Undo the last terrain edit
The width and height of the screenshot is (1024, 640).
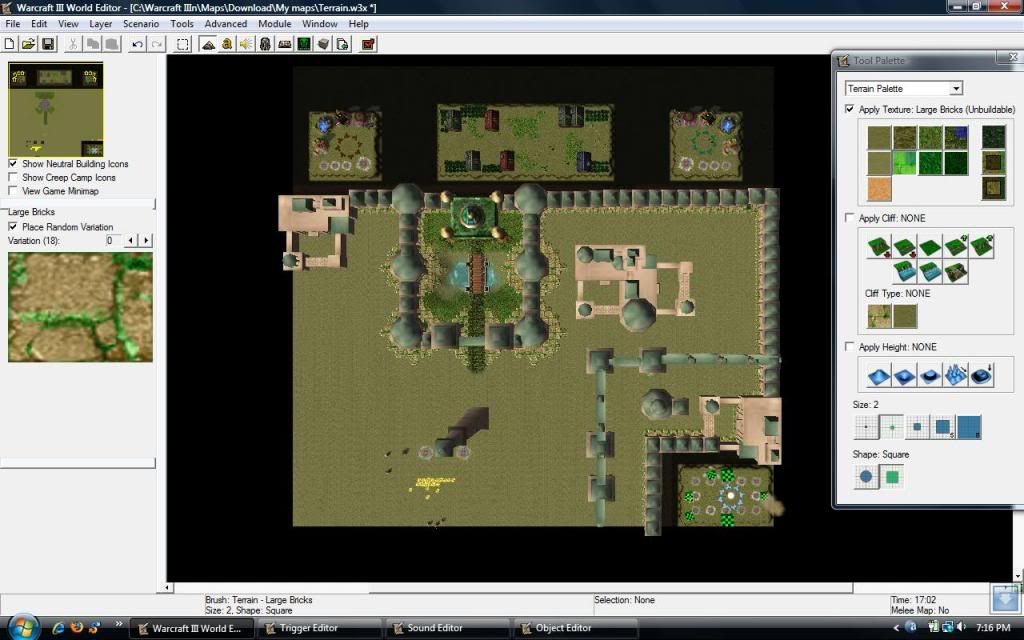(x=137, y=44)
